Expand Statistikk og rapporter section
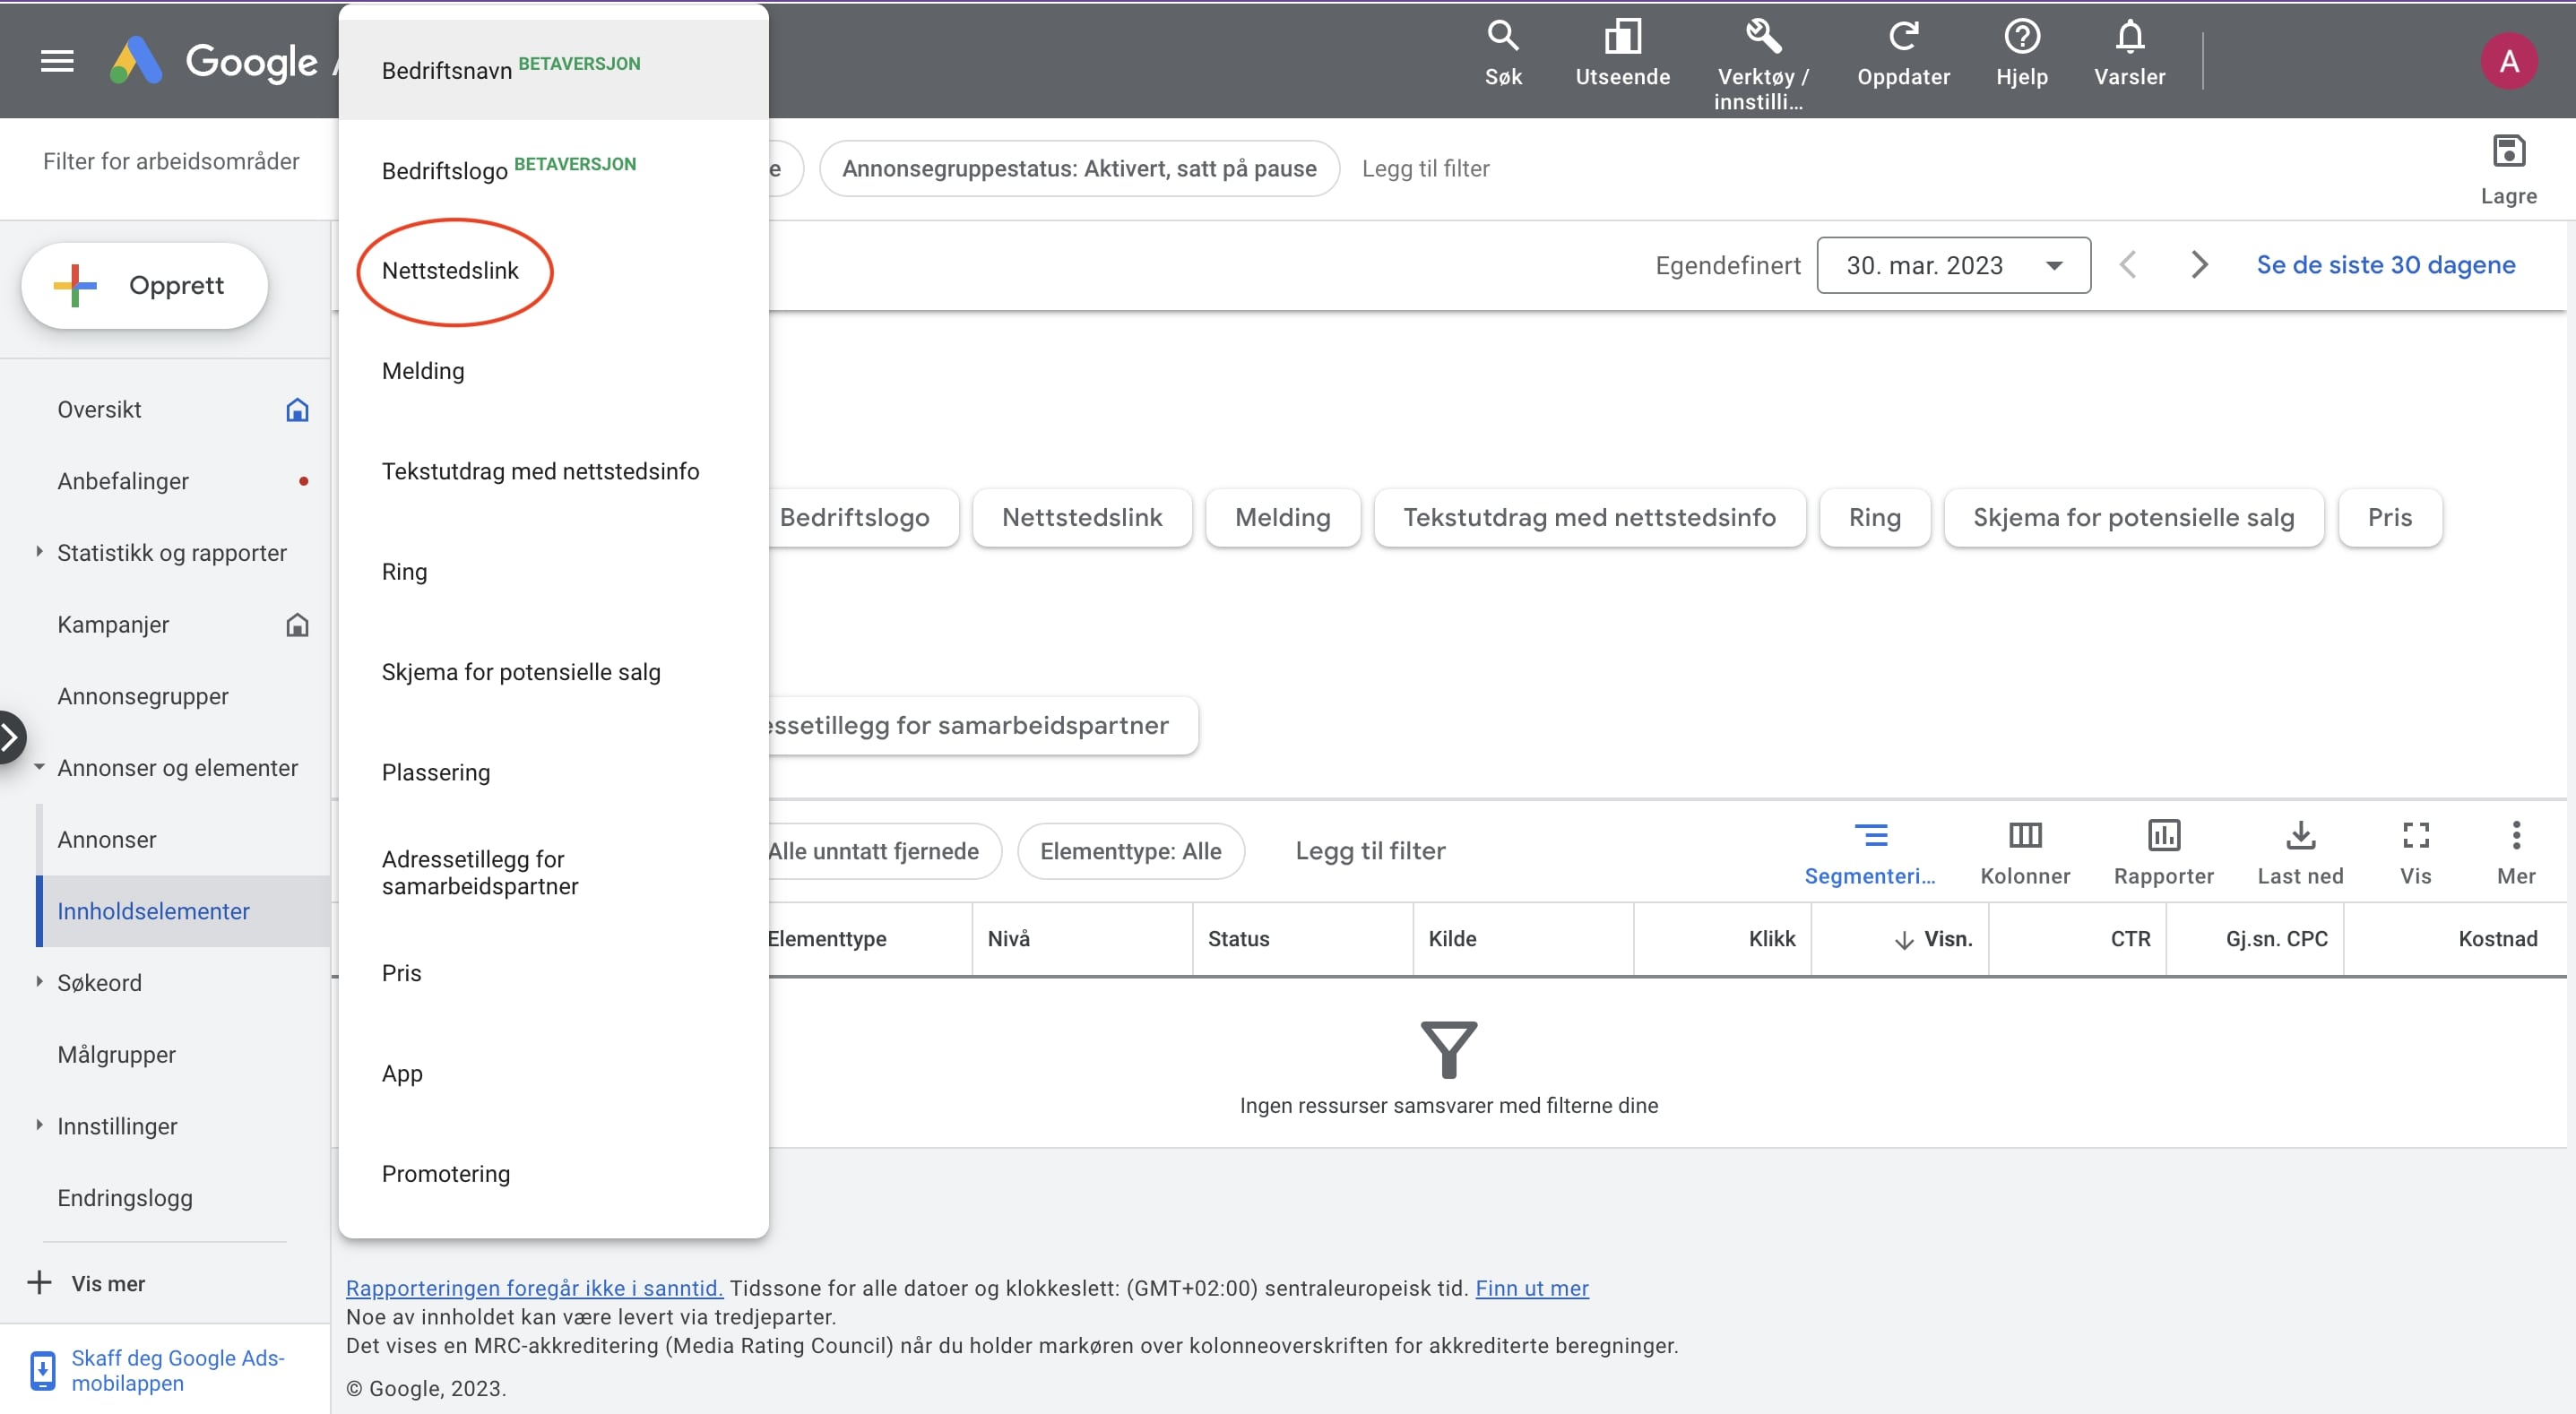 coord(39,552)
